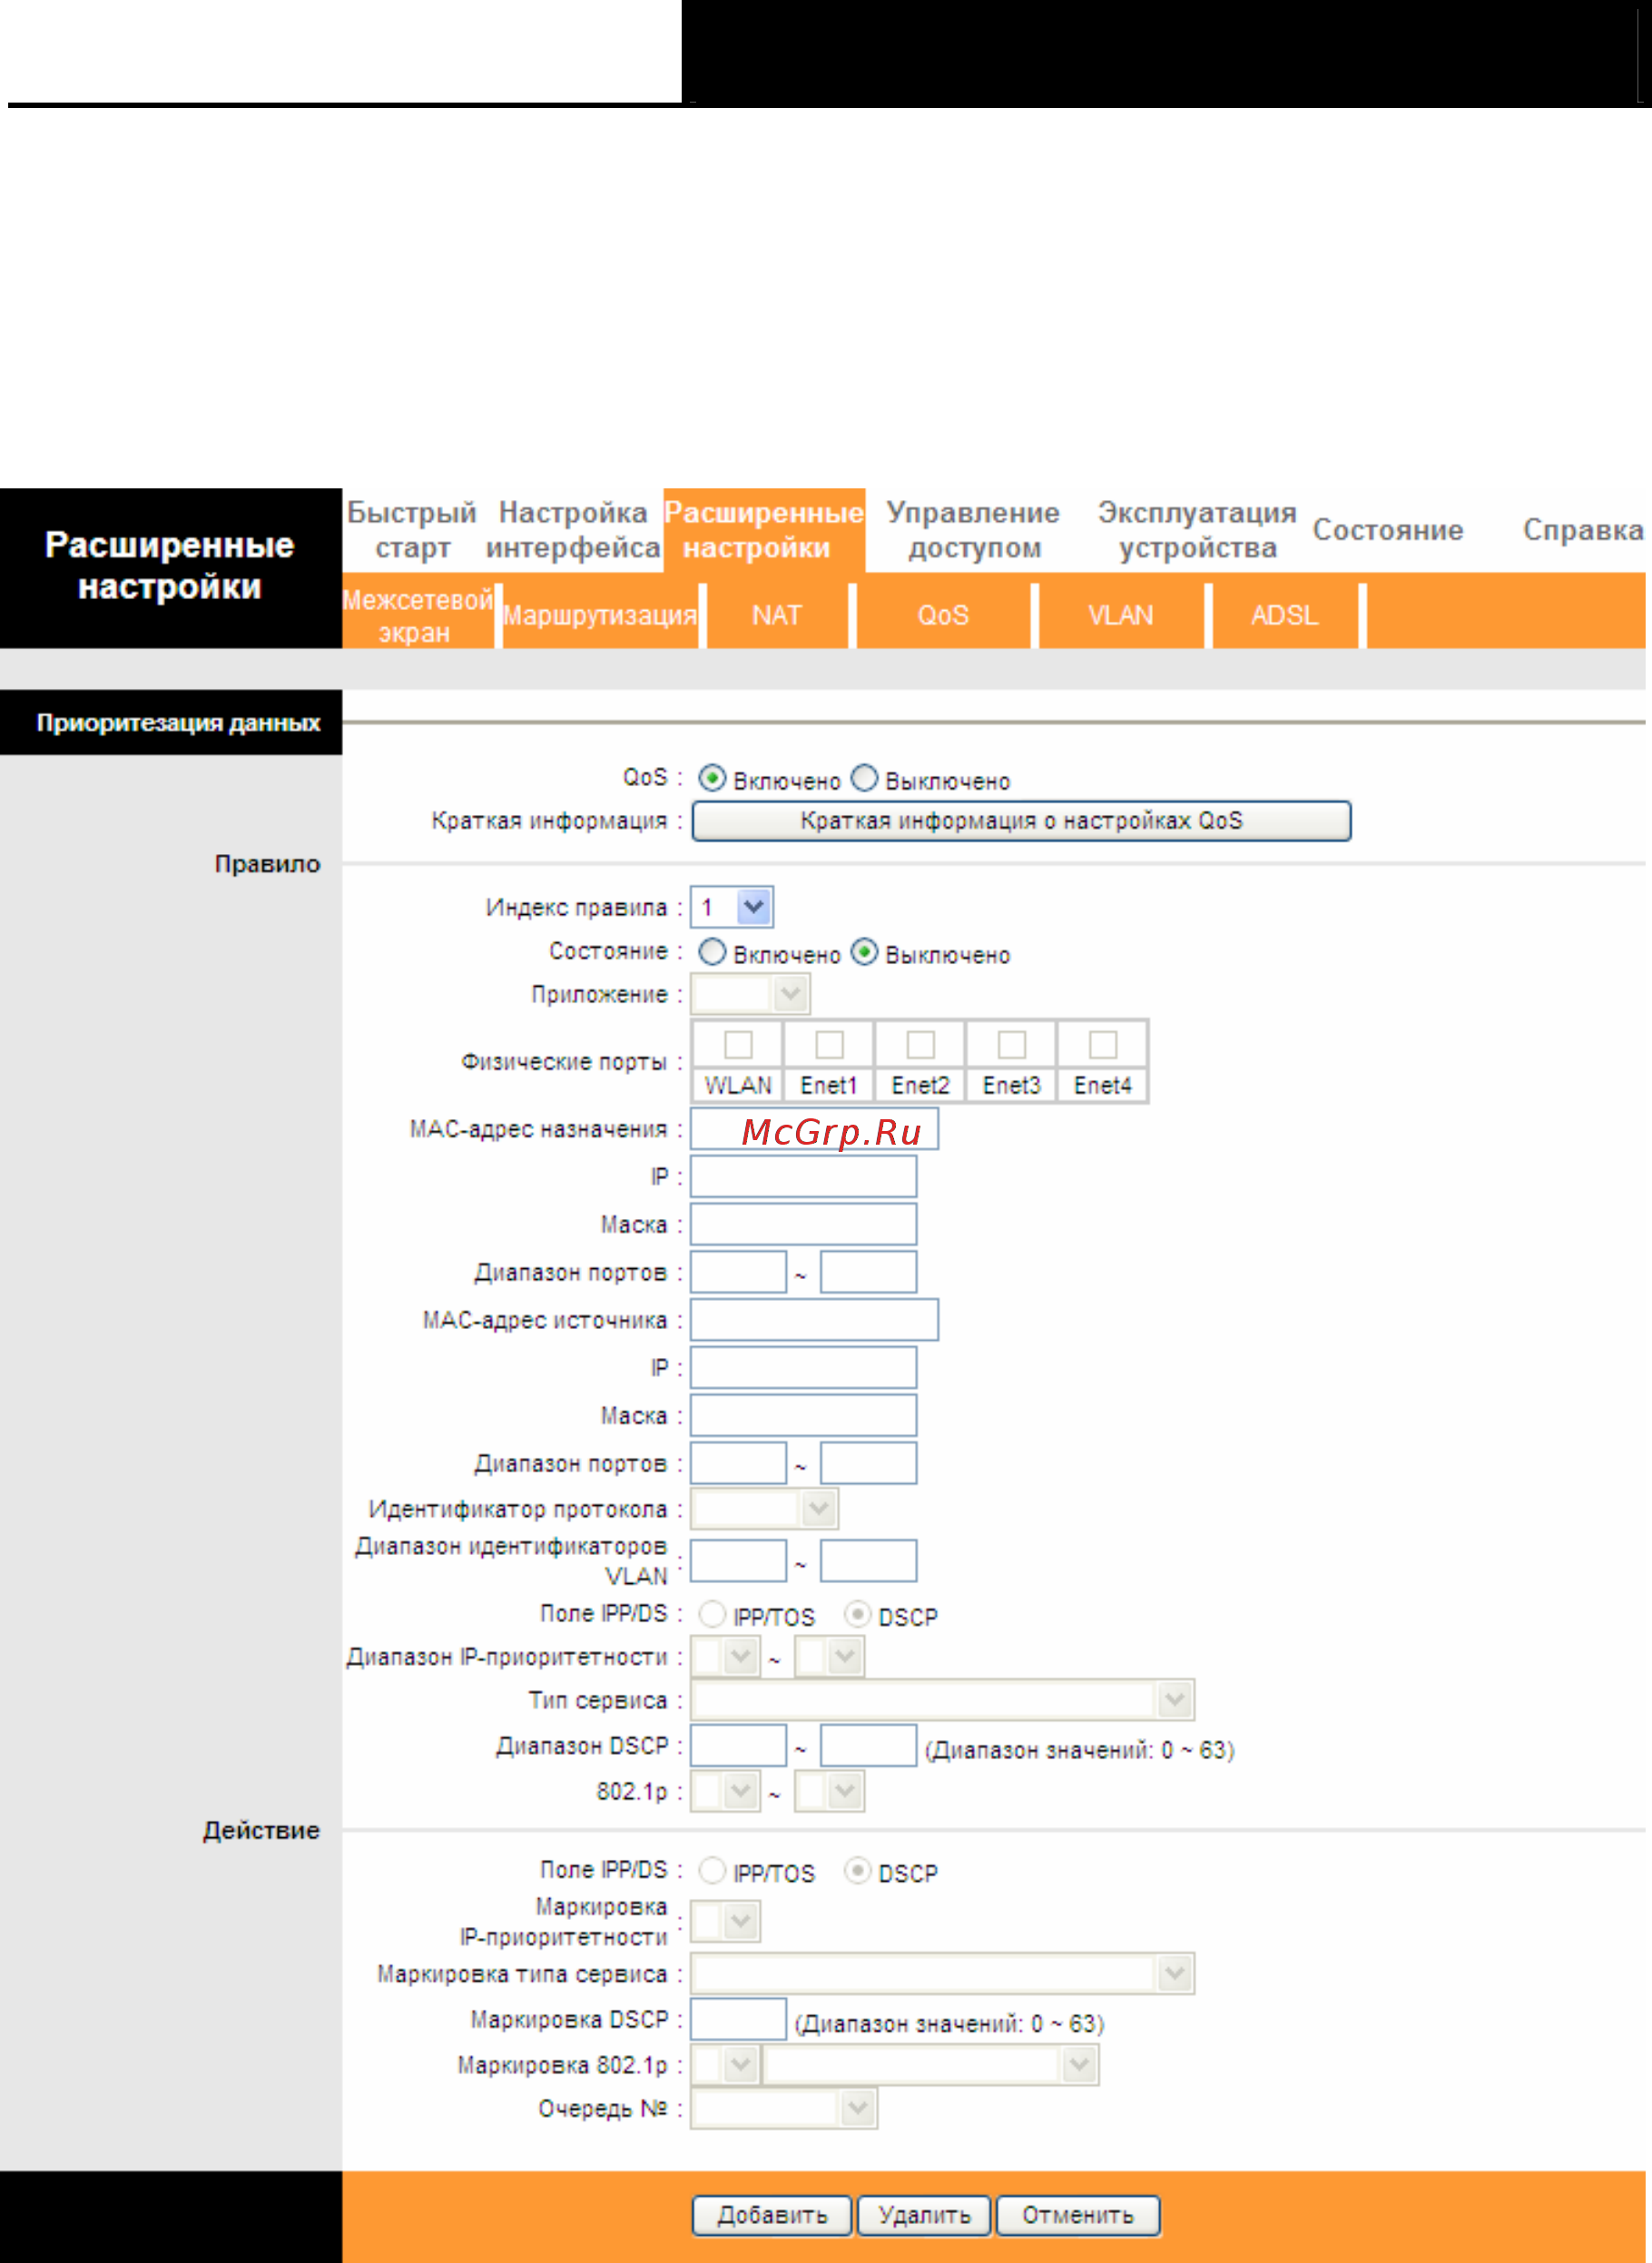This screenshot has height=2263, width=1652.
Task: Open the Индекс правила dropdown
Action: point(732,908)
